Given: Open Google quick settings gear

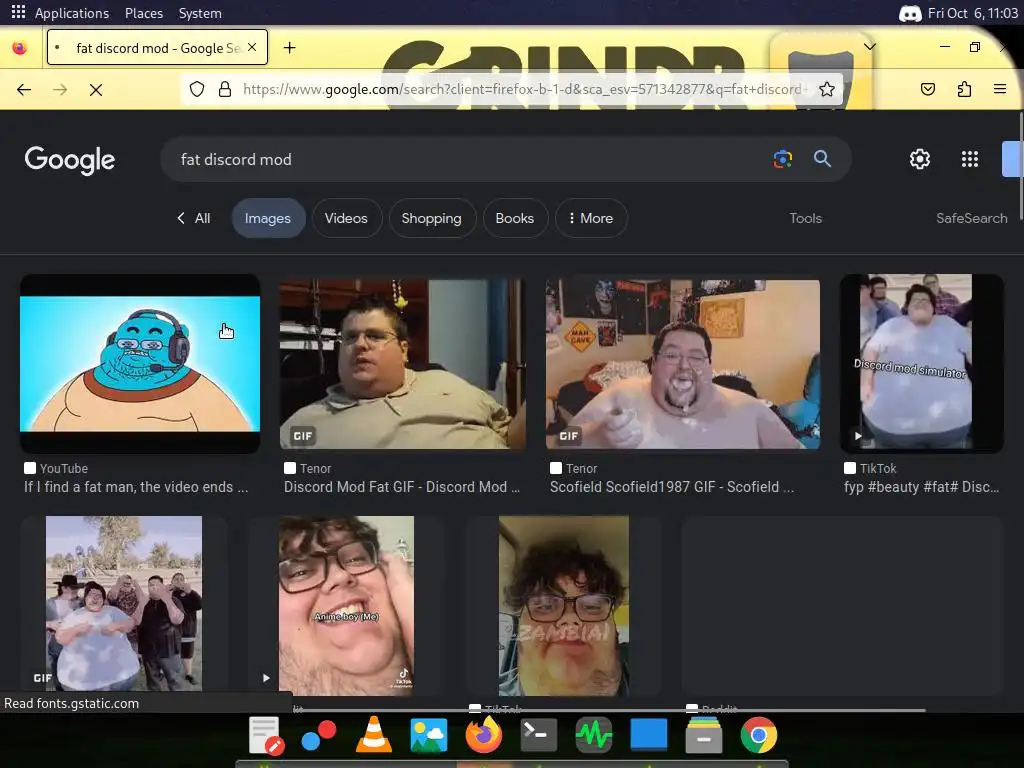Looking at the screenshot, I should tap(920, 159).
